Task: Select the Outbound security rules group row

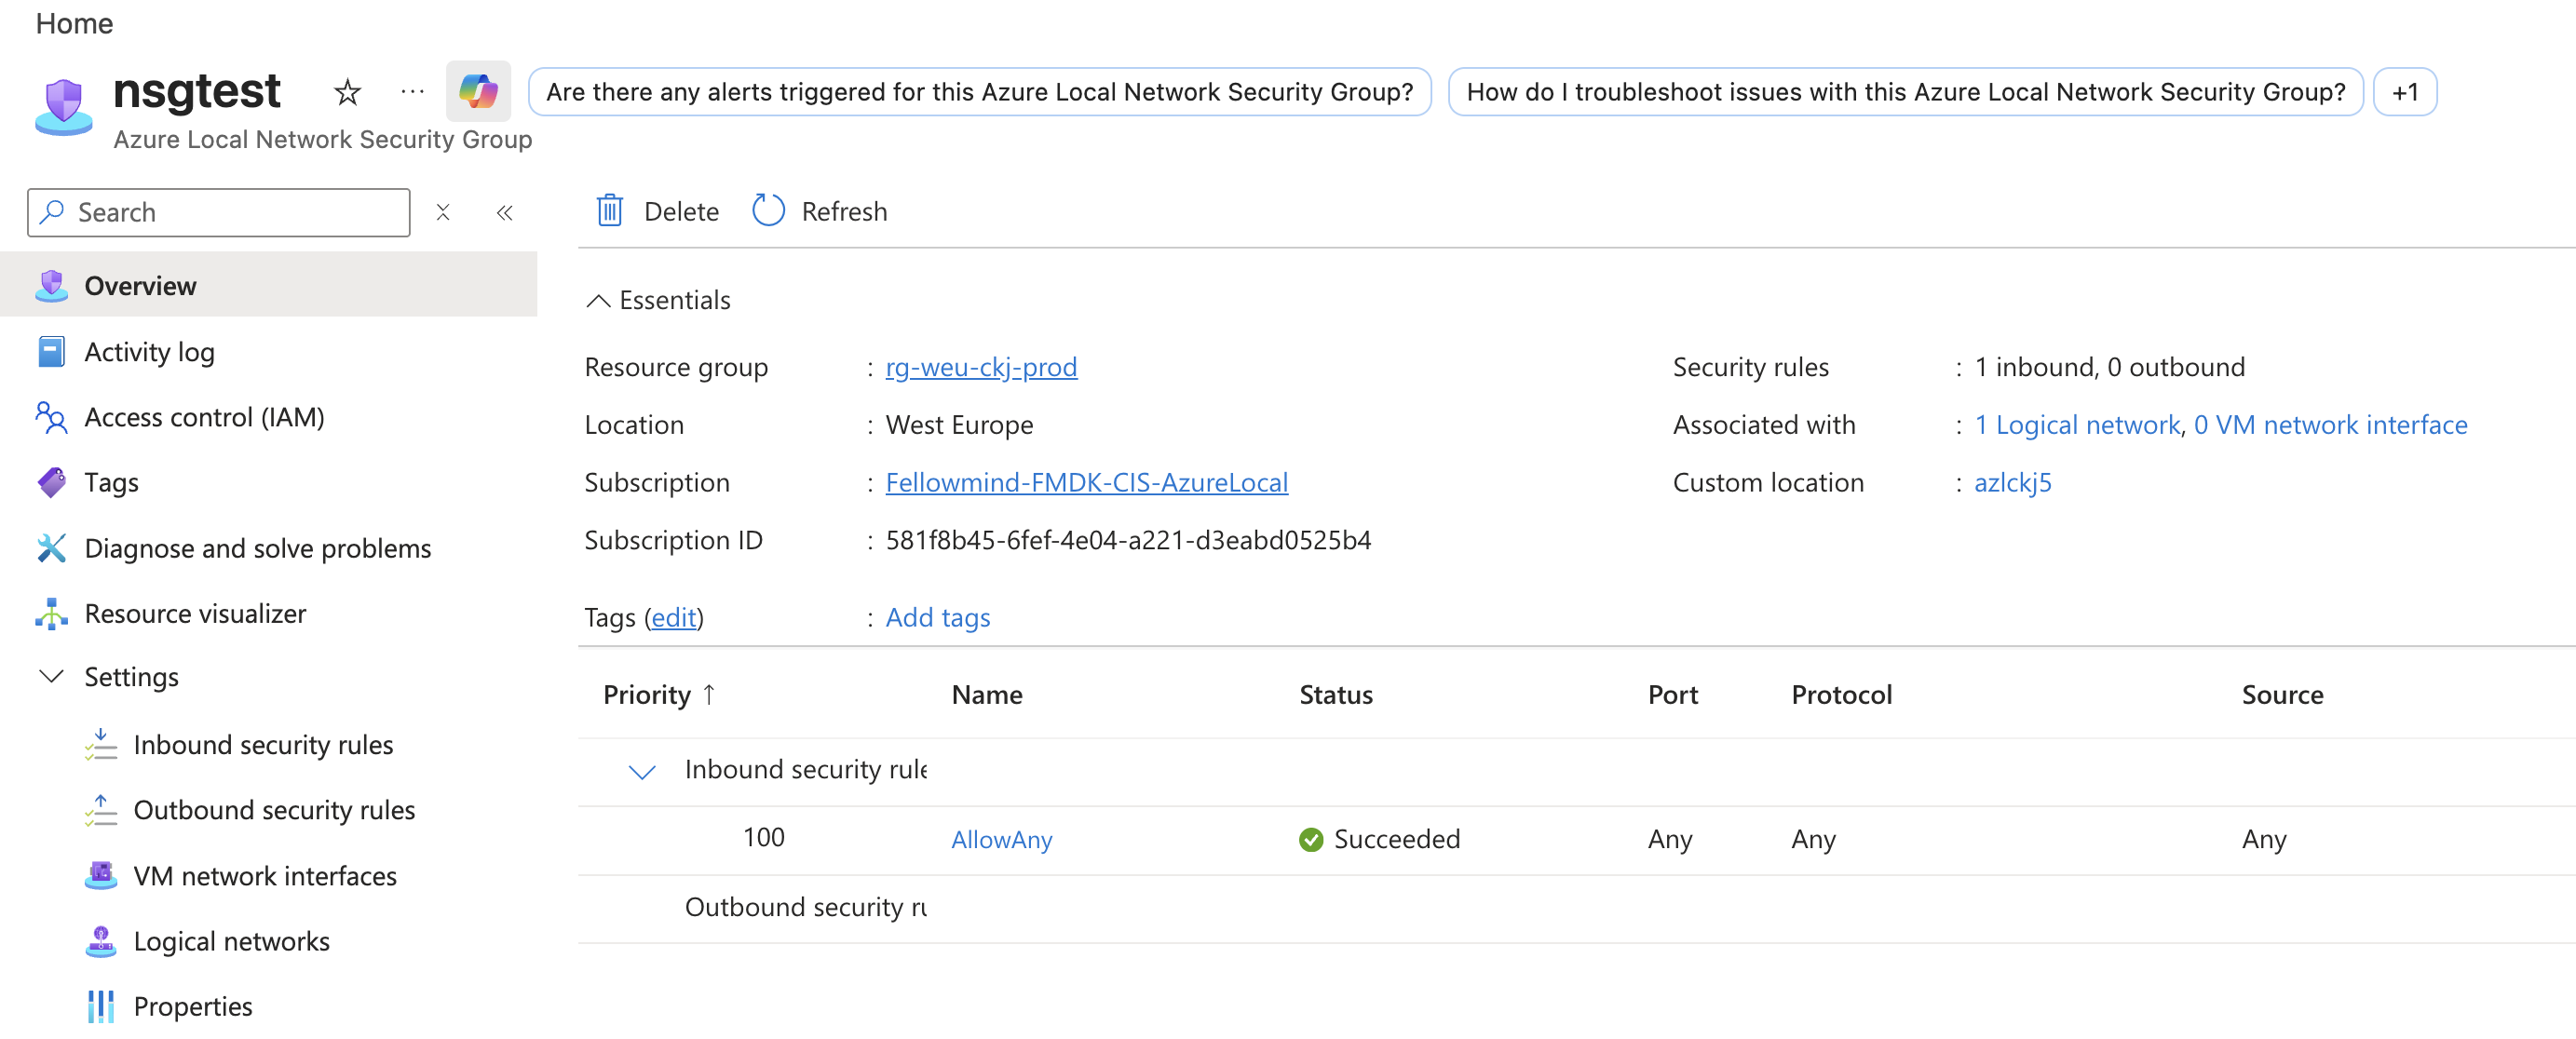Action: [1577, 908]
